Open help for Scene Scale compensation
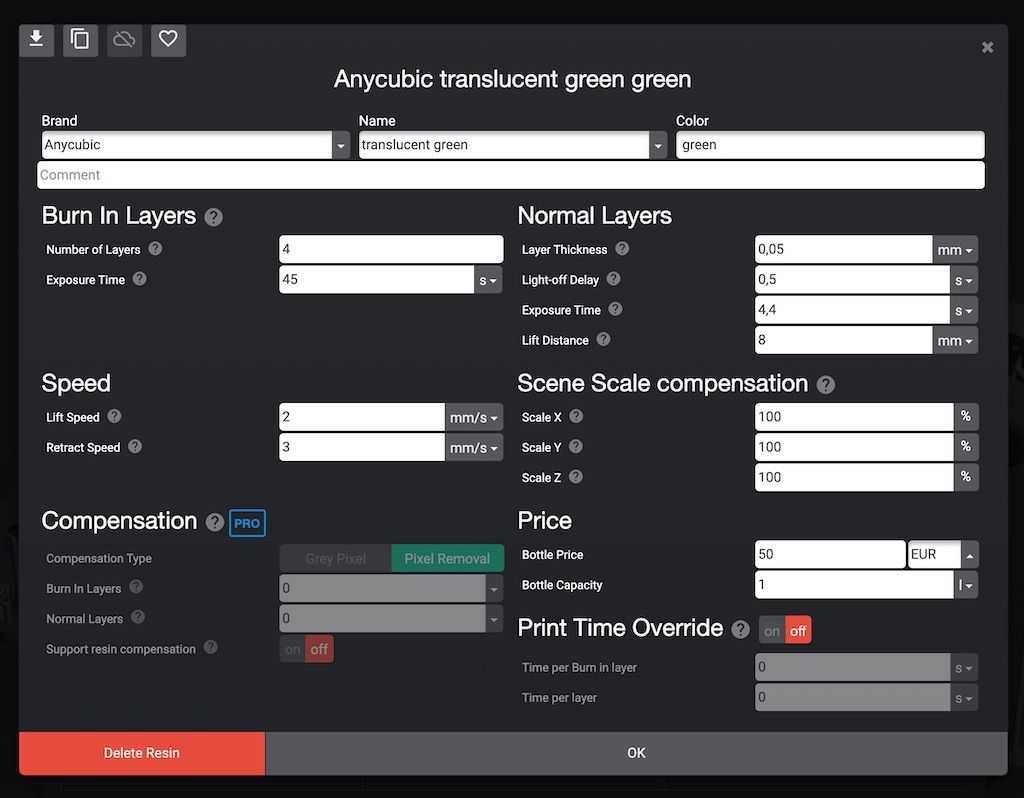This screenshot has width=1024, height=798. tap(825, 385)
